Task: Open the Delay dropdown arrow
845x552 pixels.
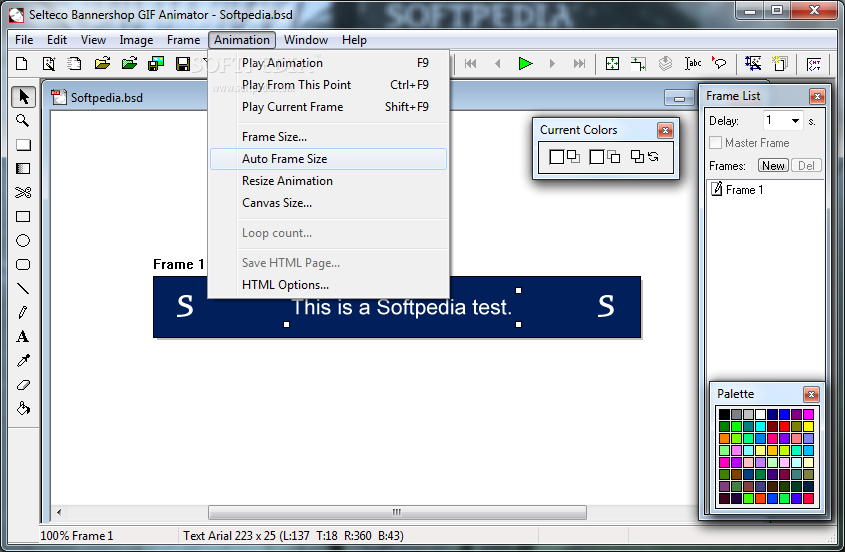Action: point(795,121)
